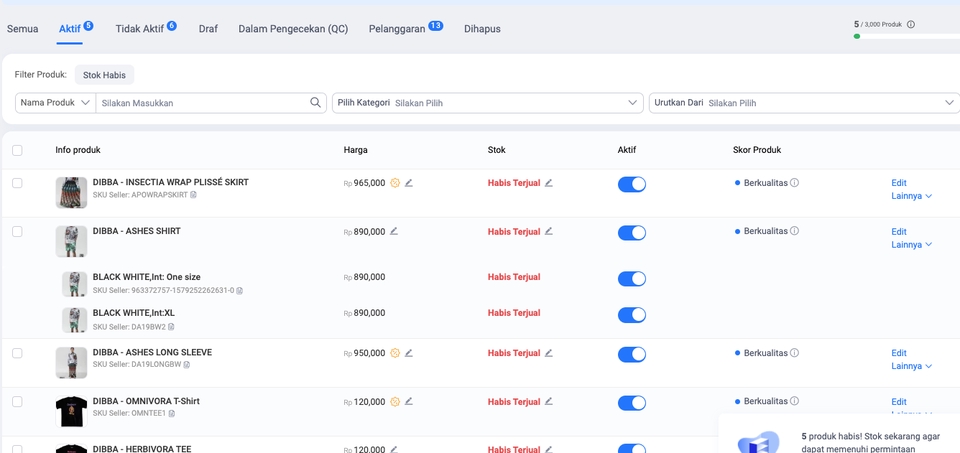
Task: Tick the select-all checkbox in table header
Action: coord(17,151)
